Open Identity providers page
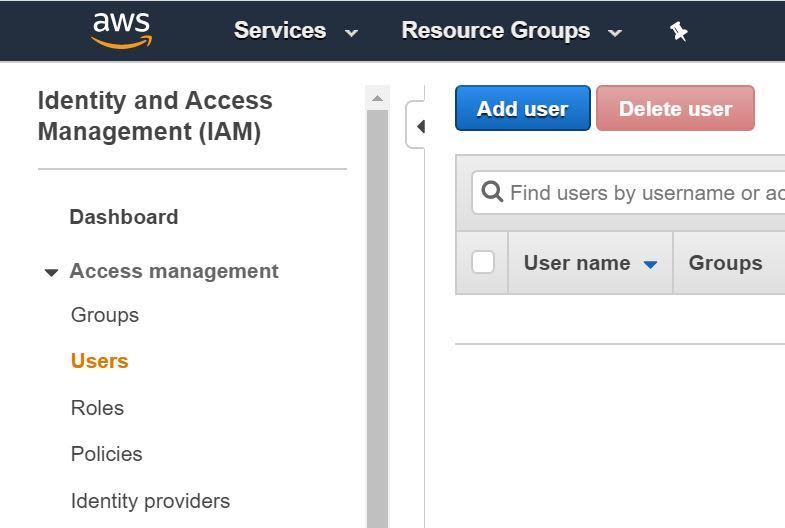 click(x=150, y=501)
